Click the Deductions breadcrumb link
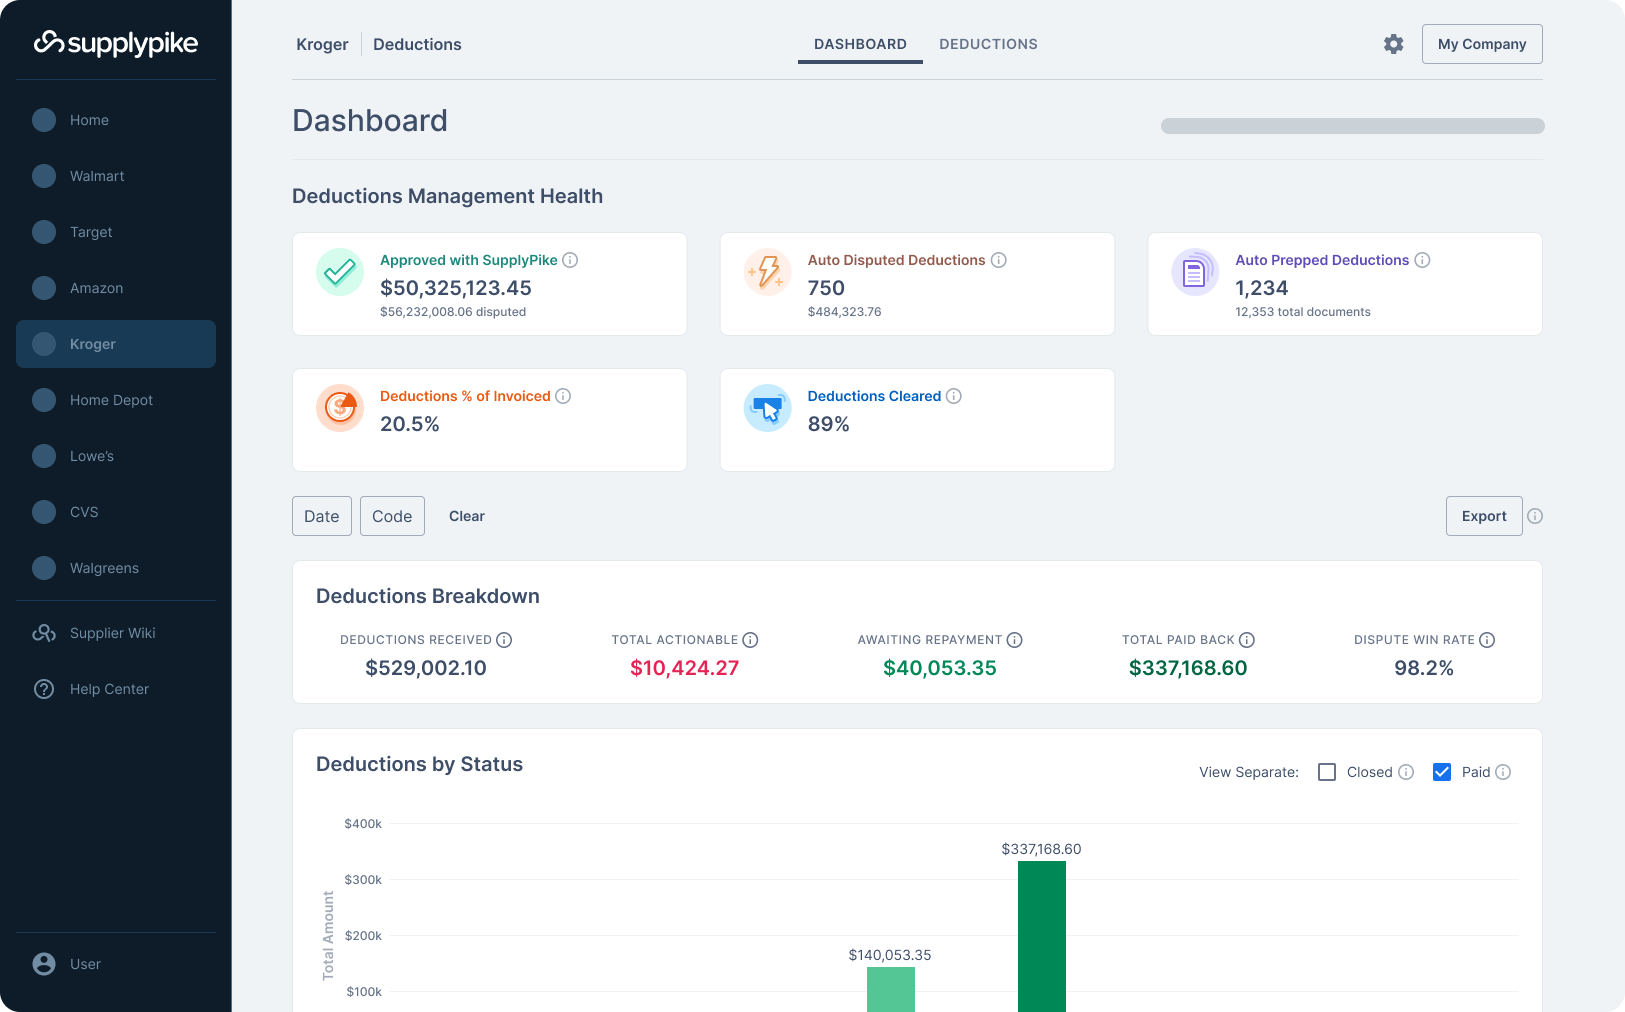The image size is (1625, 1012). point(417,44)
